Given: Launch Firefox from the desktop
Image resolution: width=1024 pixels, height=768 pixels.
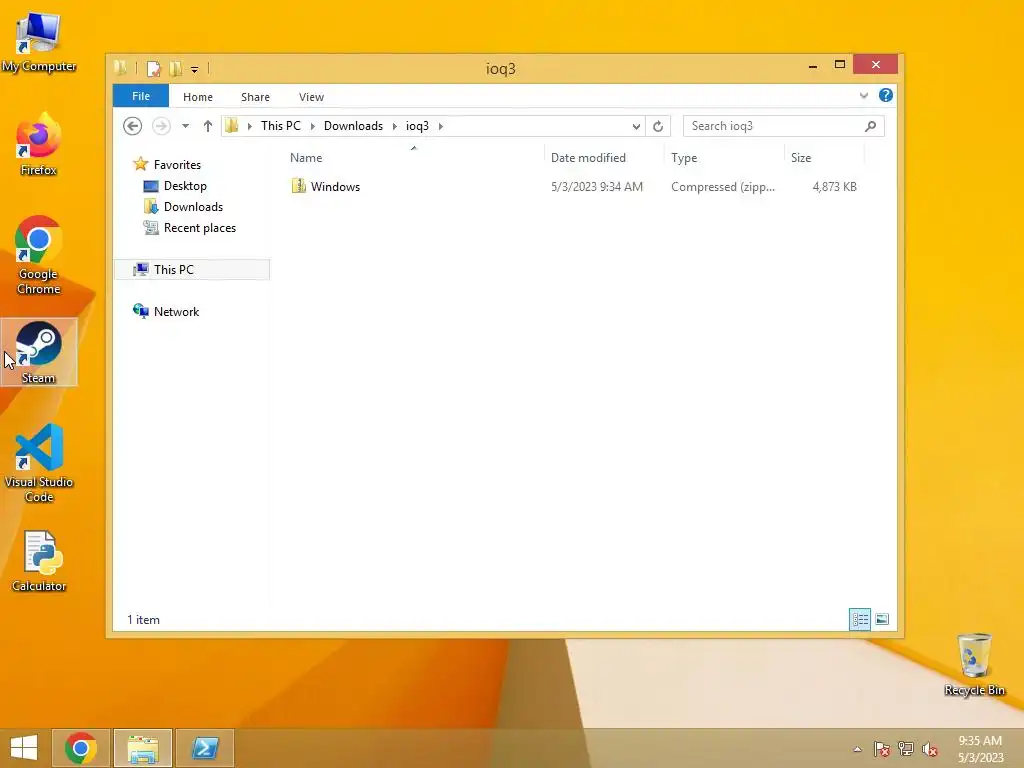Looking at the screenshot, I should pyautogui.click(x=39, y=144).
